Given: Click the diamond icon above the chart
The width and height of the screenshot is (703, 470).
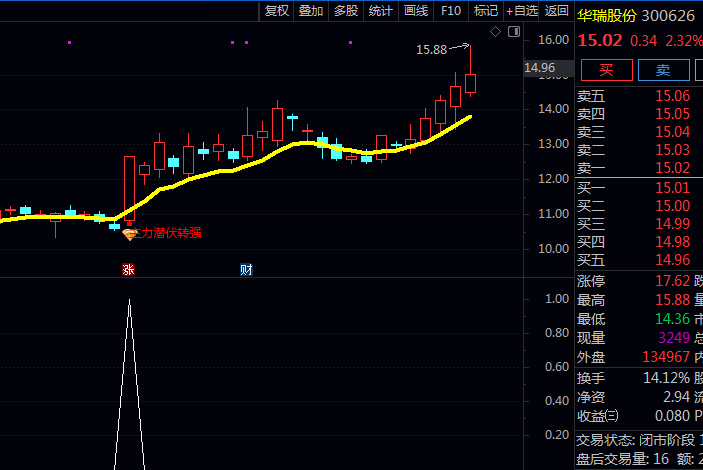Looking at the screenshot, I should (x=495, y=31).
